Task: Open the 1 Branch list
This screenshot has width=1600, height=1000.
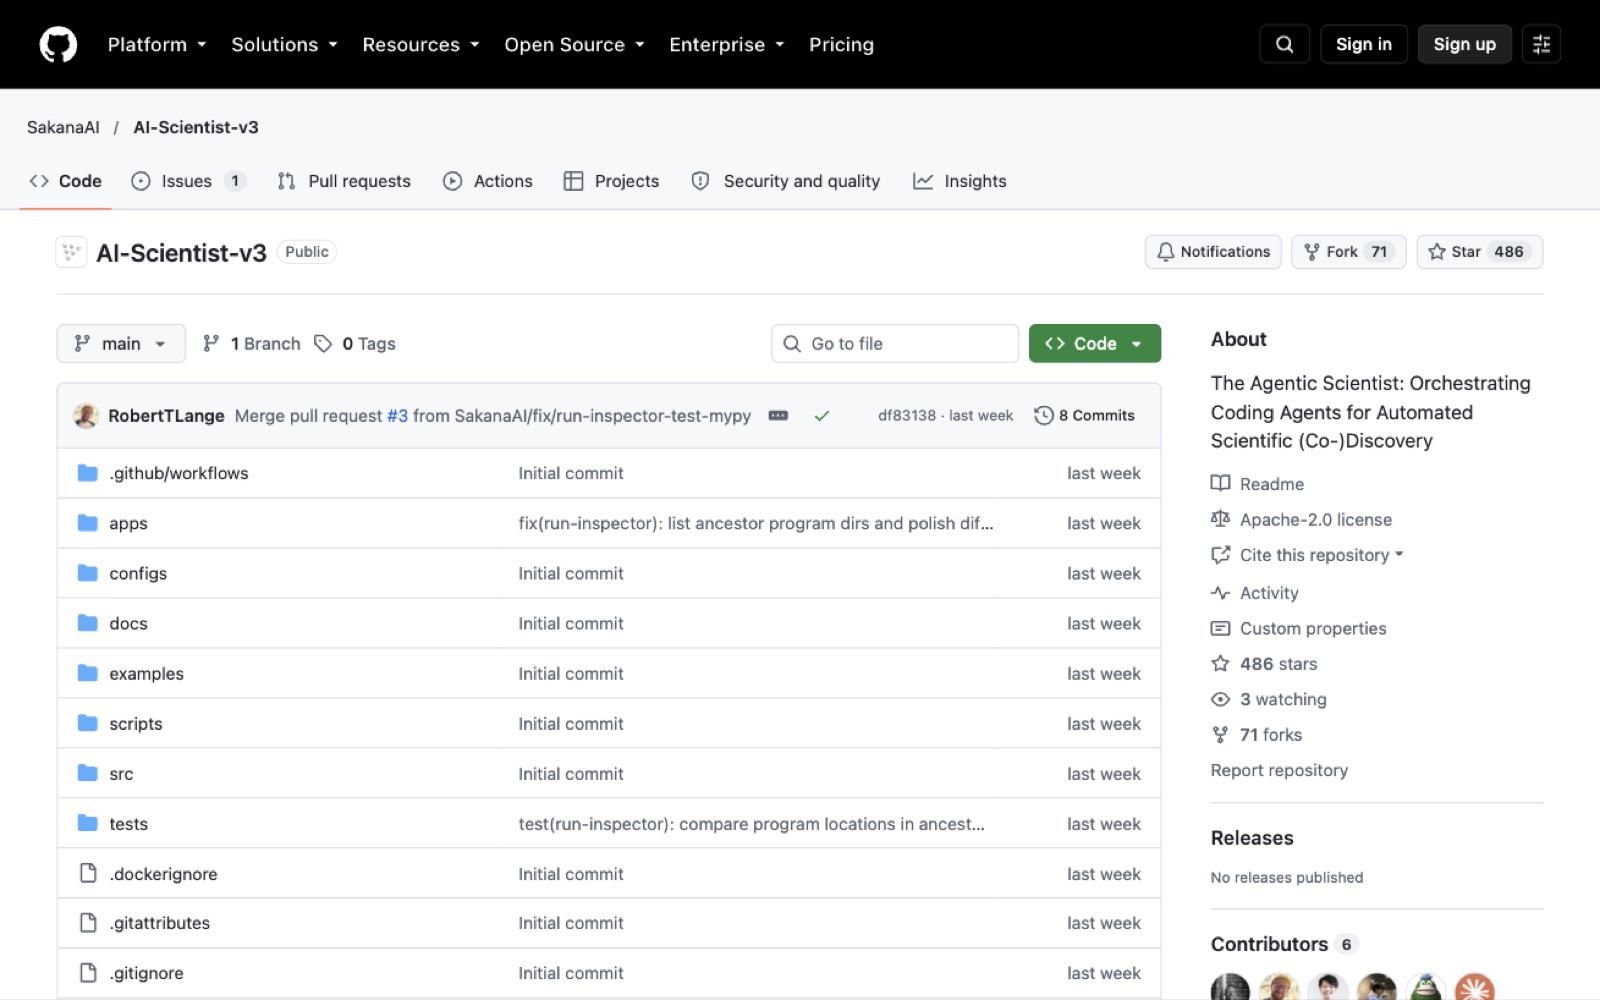Action: tap(252, 344)
